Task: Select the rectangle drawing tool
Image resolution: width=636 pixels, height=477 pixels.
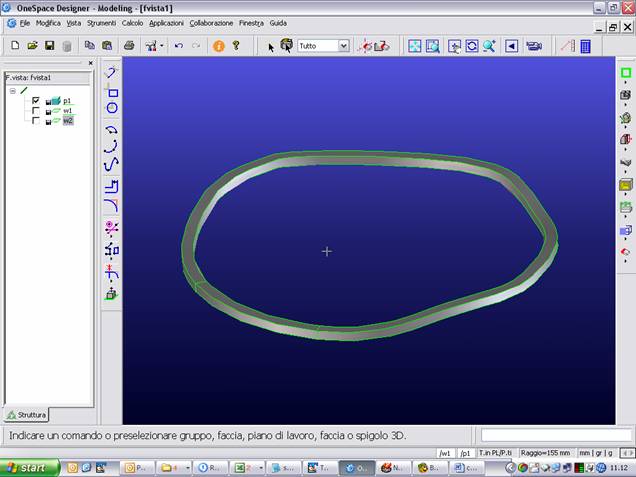Action: (x=112, y=93)
